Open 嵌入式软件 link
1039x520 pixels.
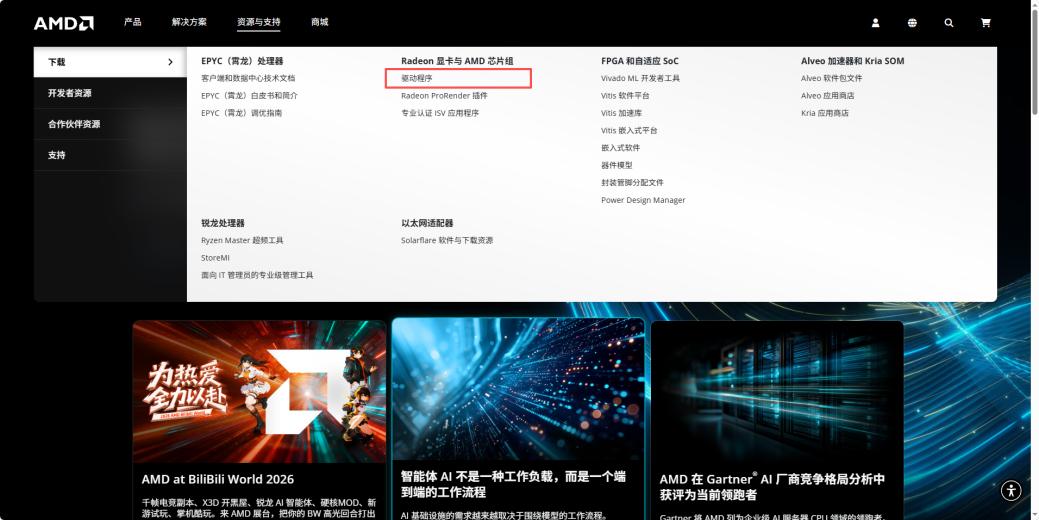(x=621, y=148)
